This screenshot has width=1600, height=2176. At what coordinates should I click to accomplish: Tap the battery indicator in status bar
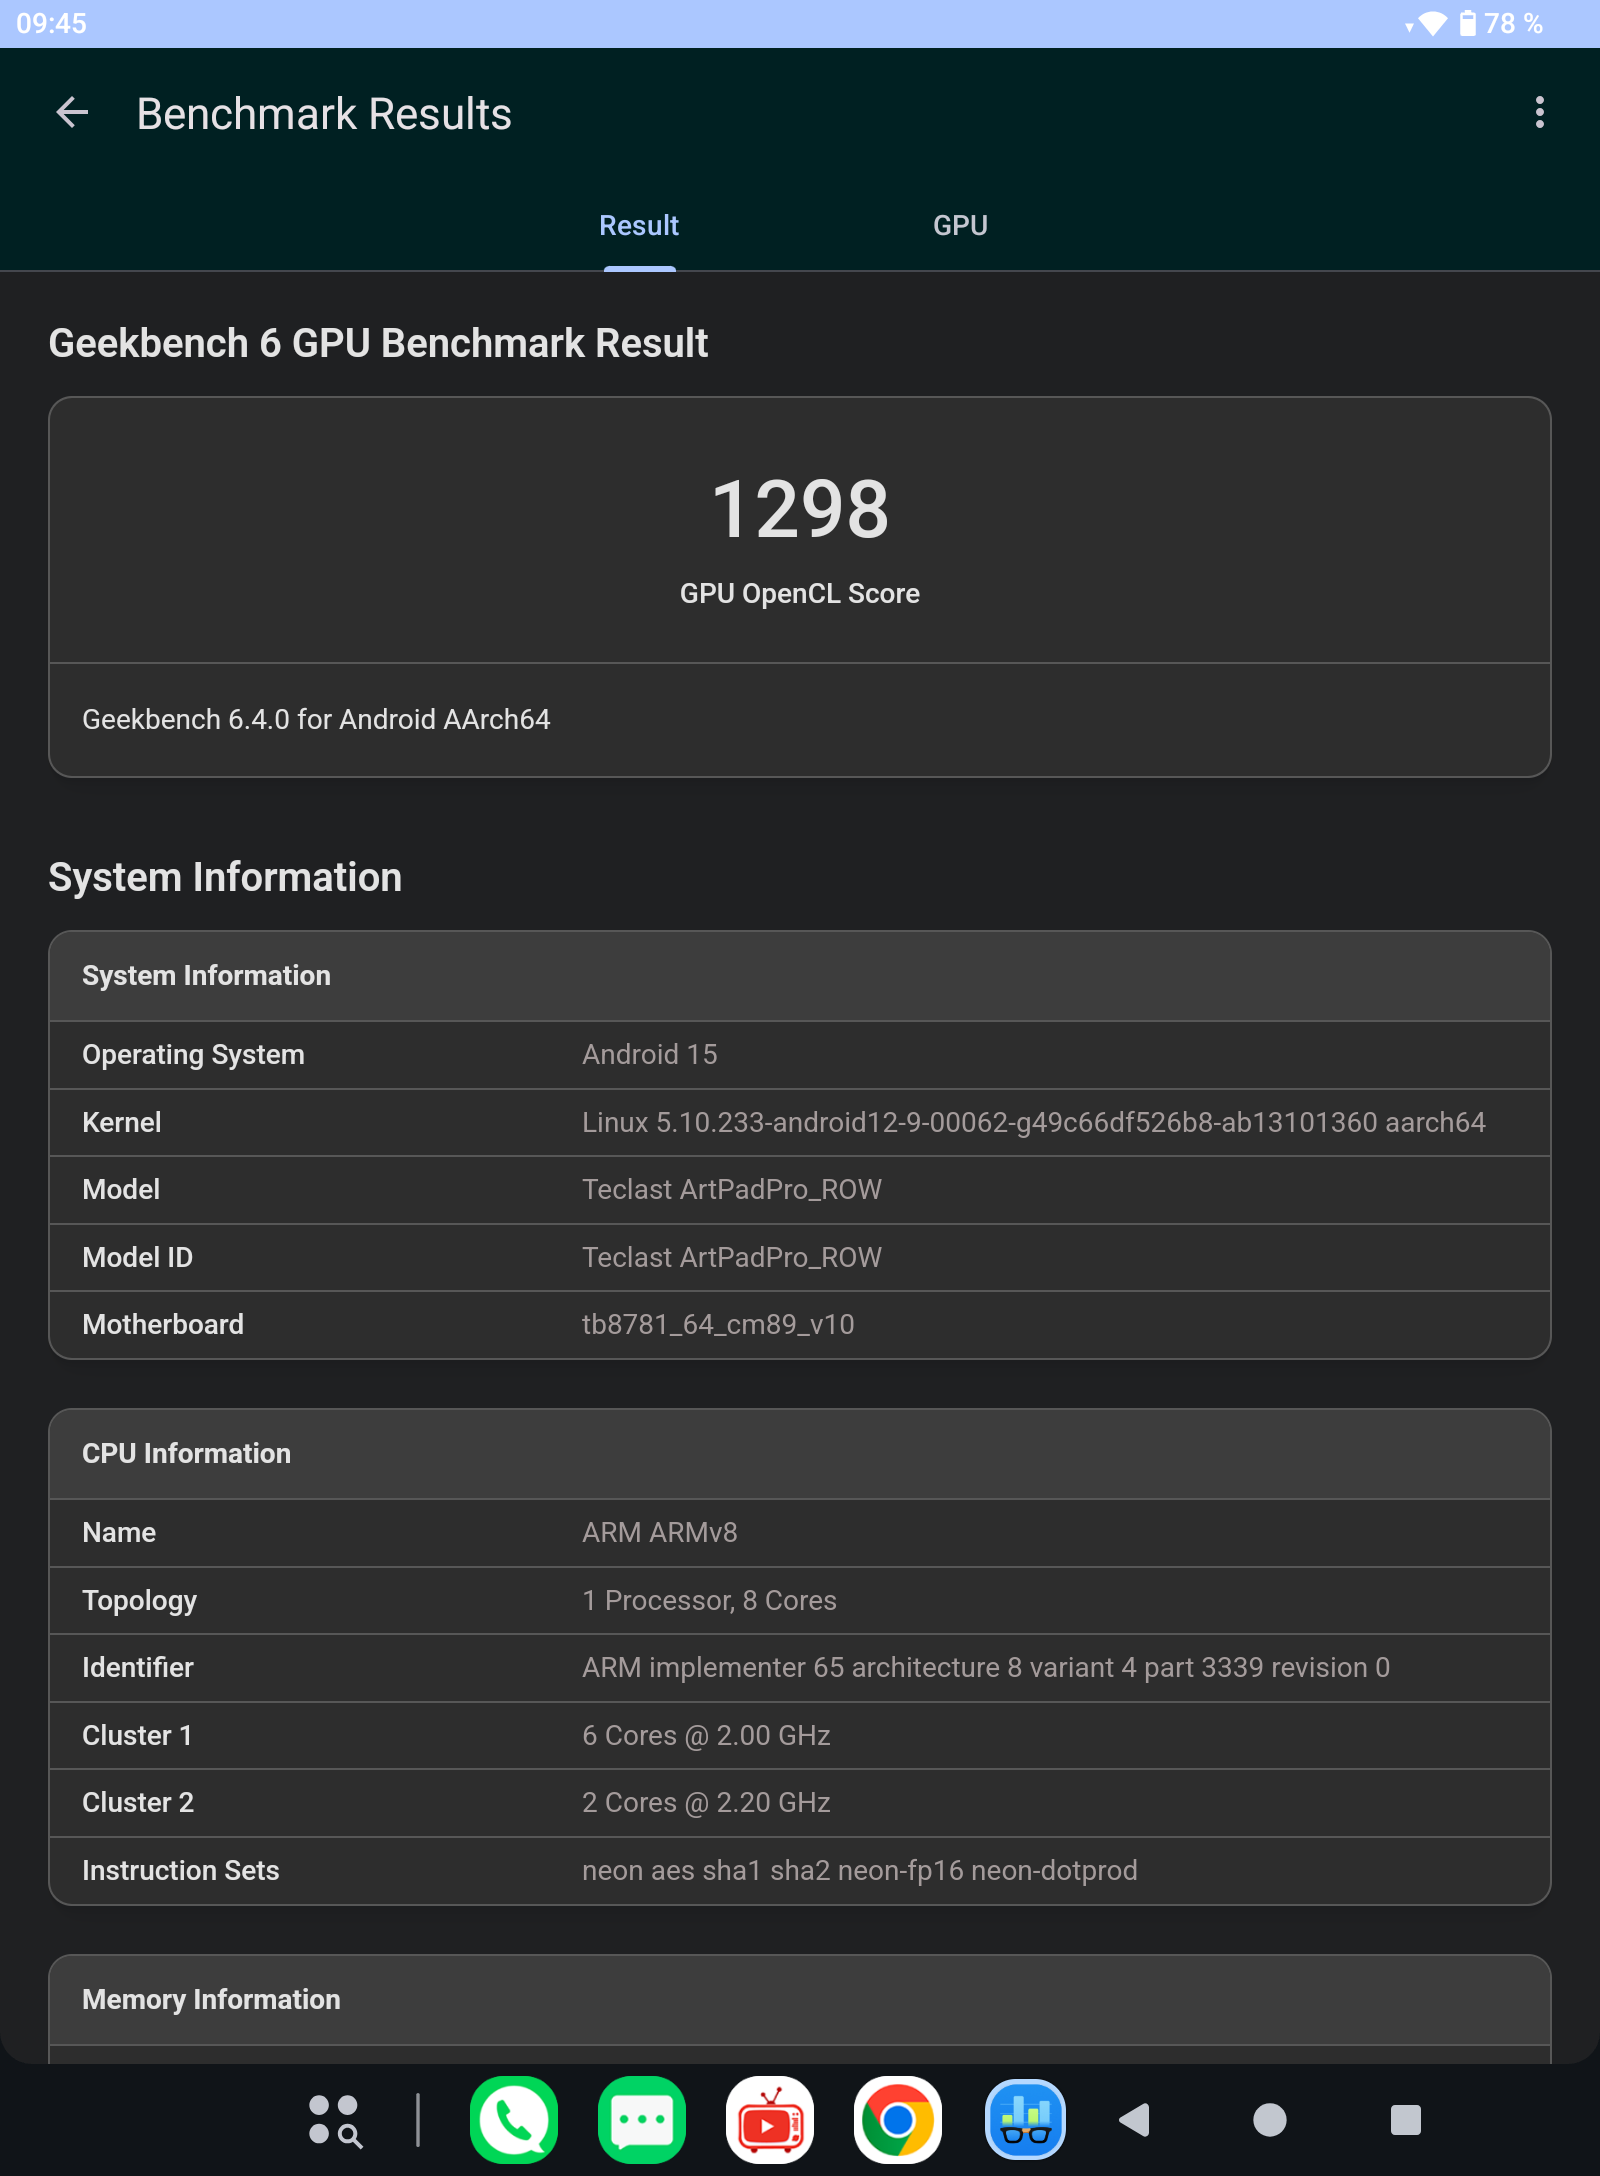click(x=1468, y=23)
